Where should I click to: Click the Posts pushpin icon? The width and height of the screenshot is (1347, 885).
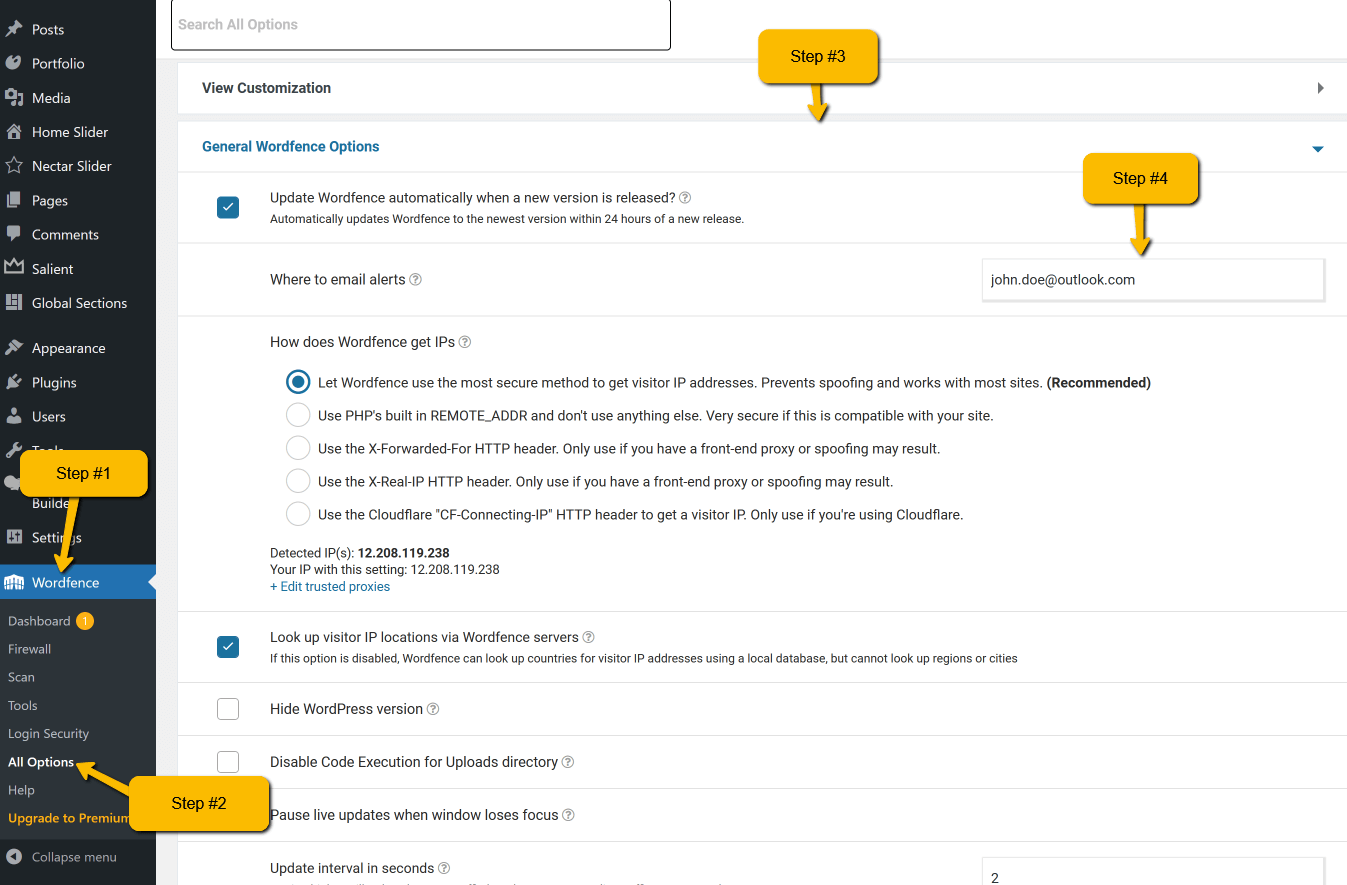pyautogui.click(x=14, y=29)
